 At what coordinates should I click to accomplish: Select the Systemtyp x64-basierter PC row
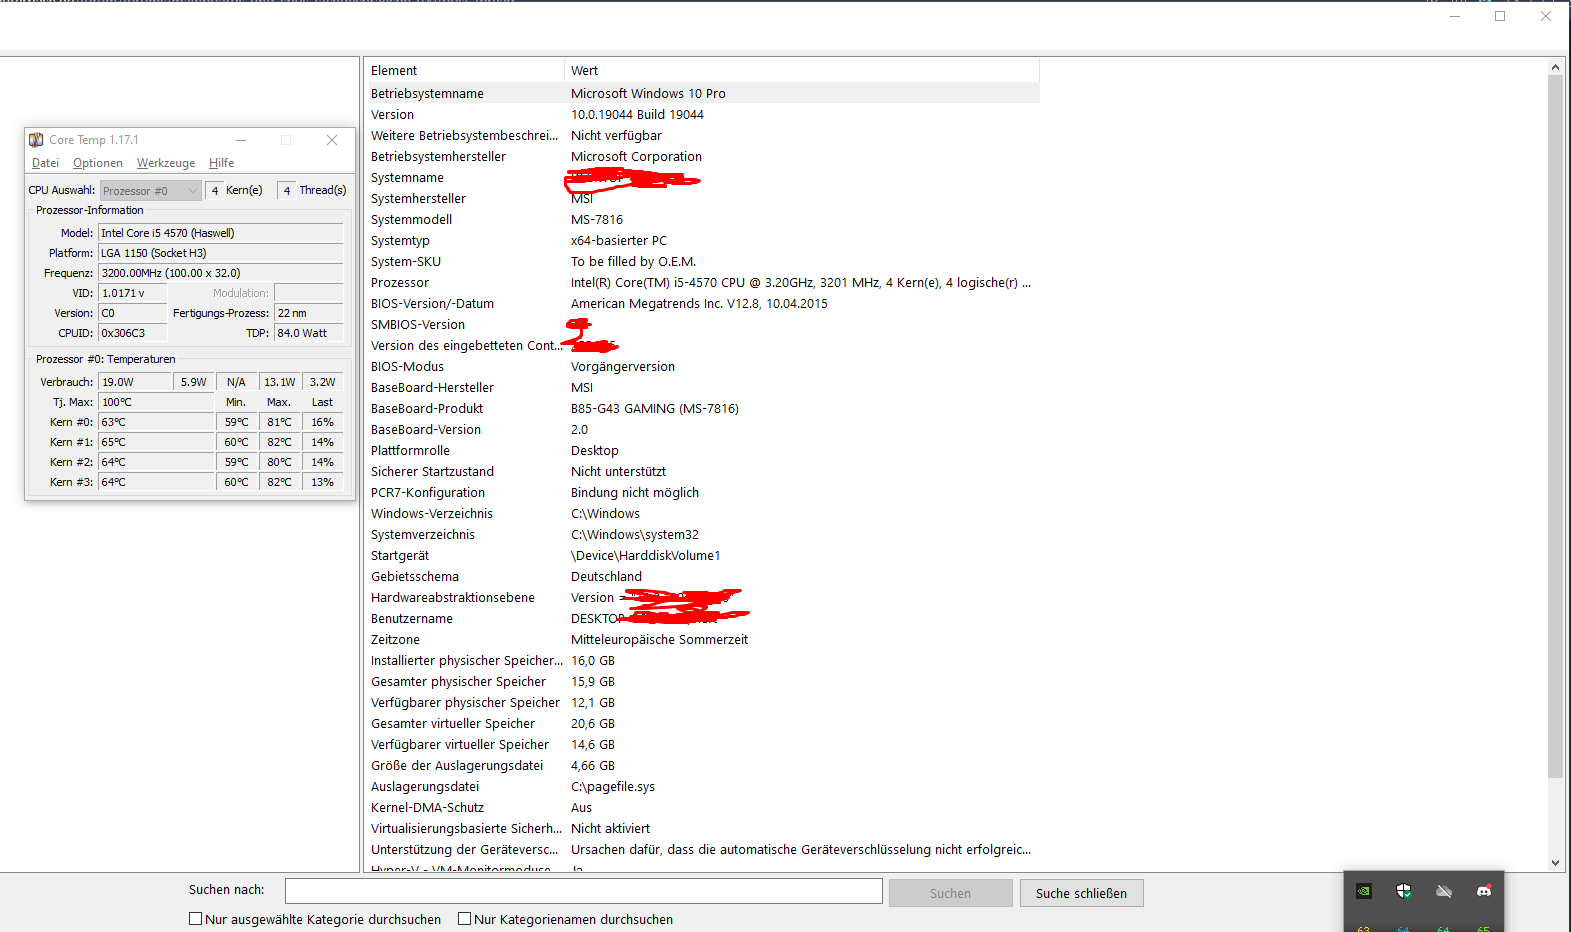point(702,240)
